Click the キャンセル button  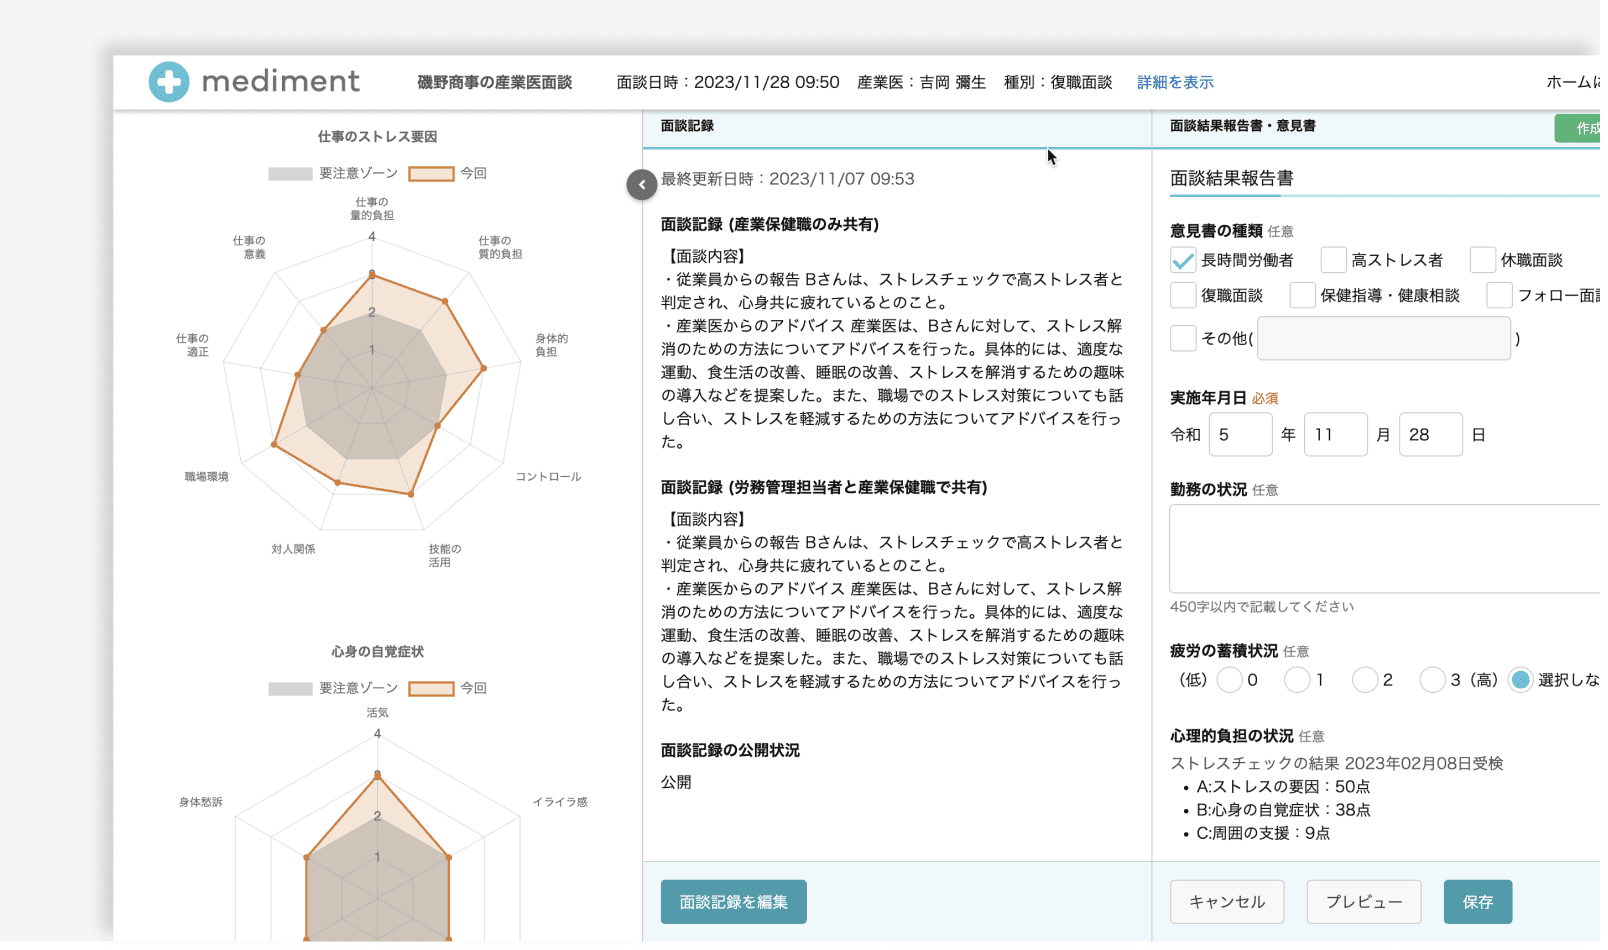coord(1227,902)
